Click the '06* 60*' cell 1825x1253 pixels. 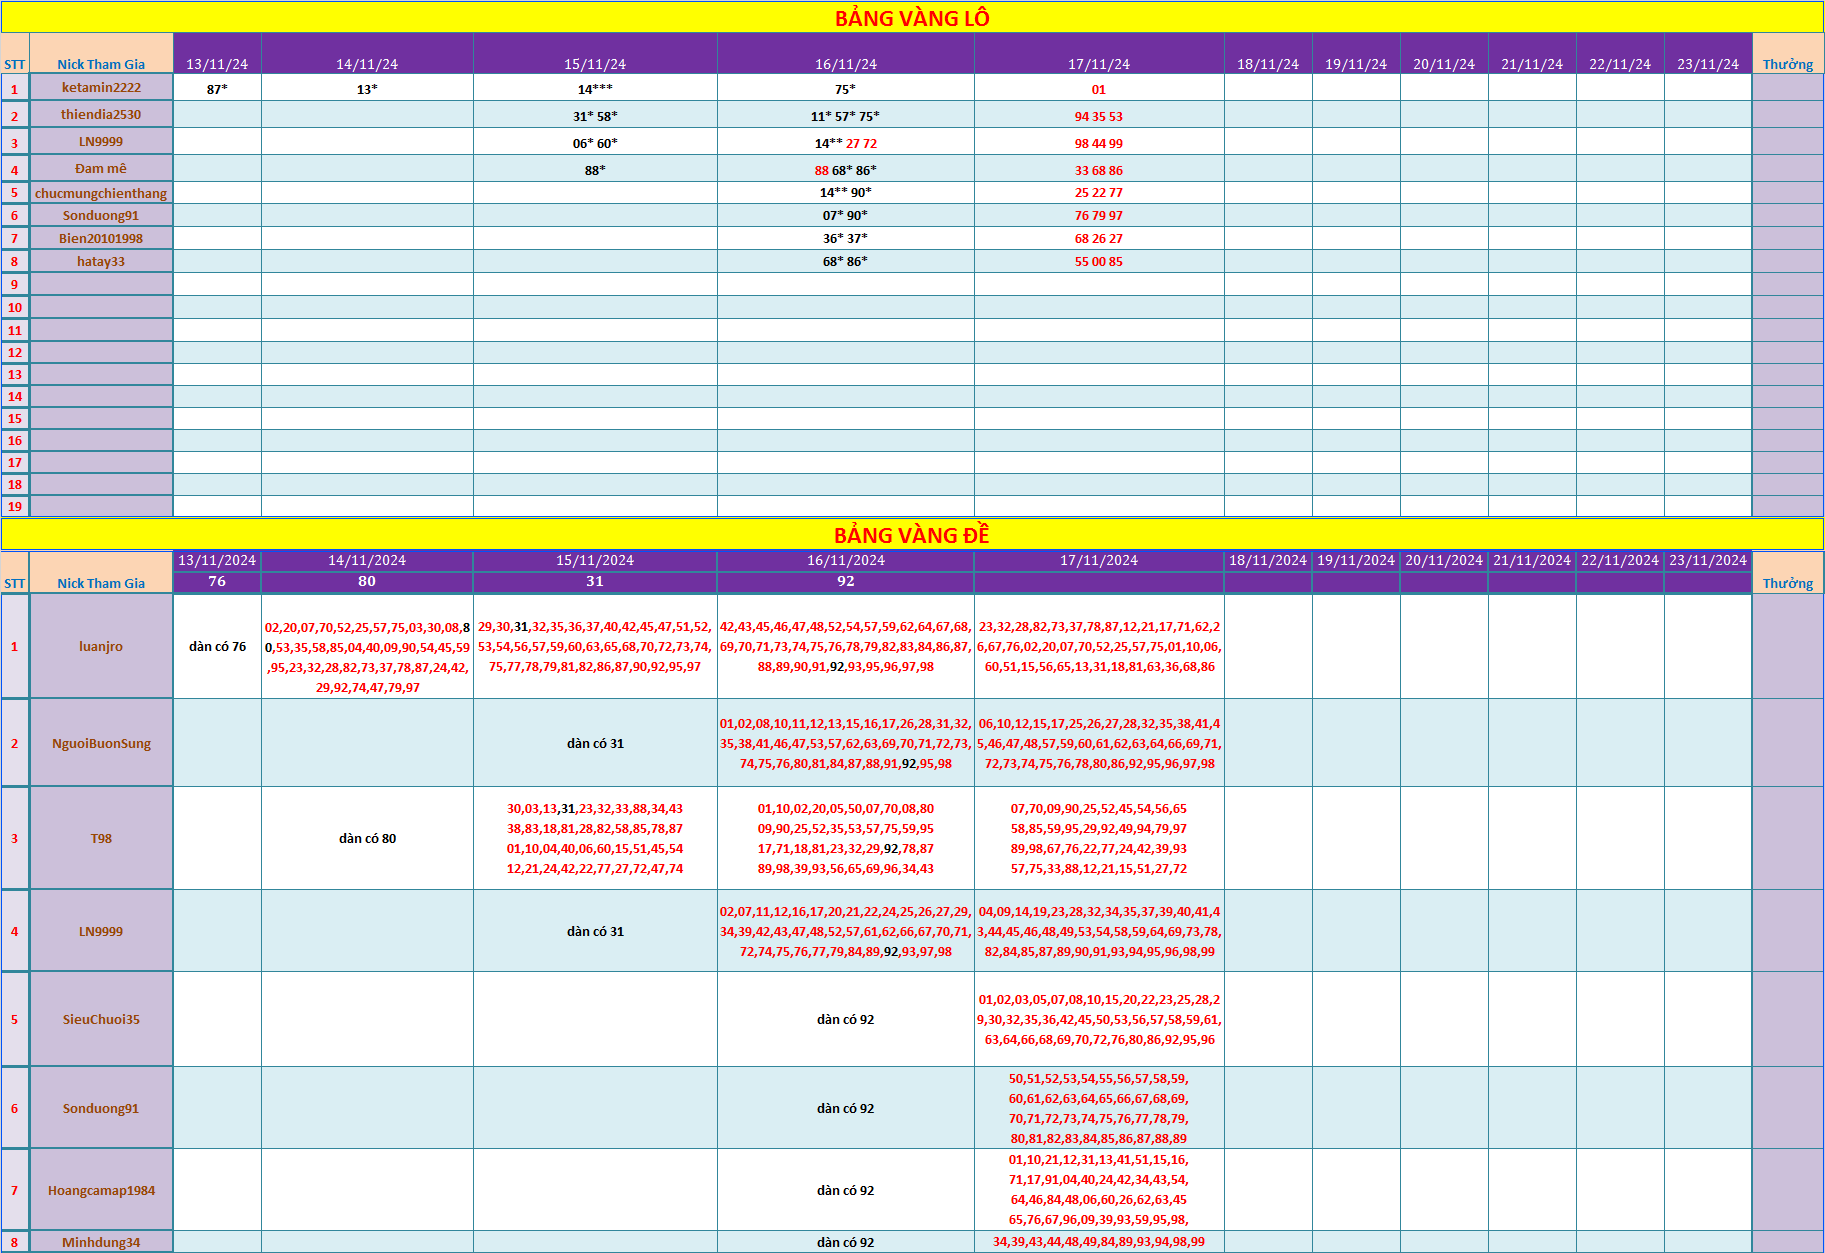click(x=595, y=142)
